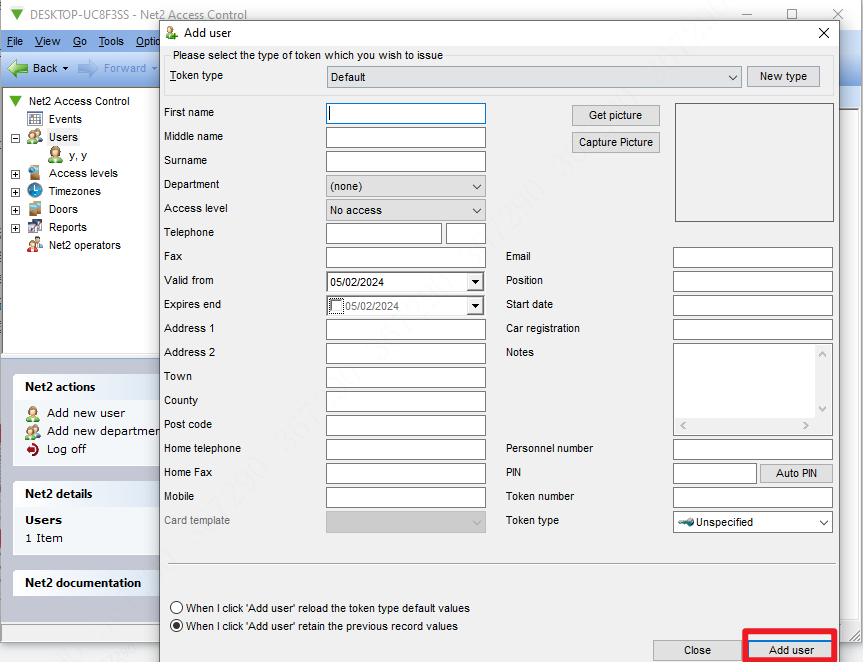This screenshot has width=863, height=662.
Task: Click the First name input field
Action: (406, 114)
